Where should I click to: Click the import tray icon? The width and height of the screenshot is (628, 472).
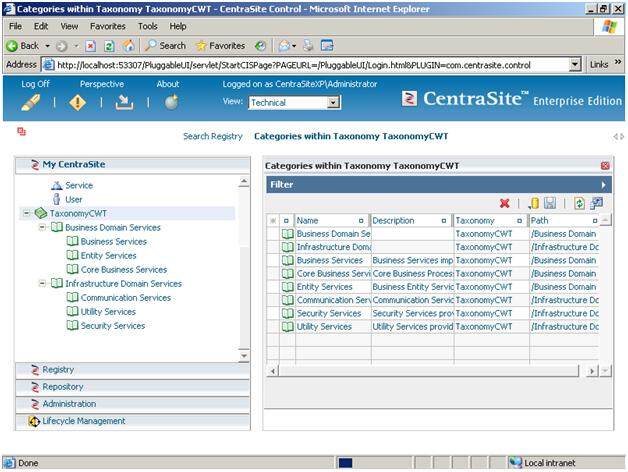[x=124, y=103]
